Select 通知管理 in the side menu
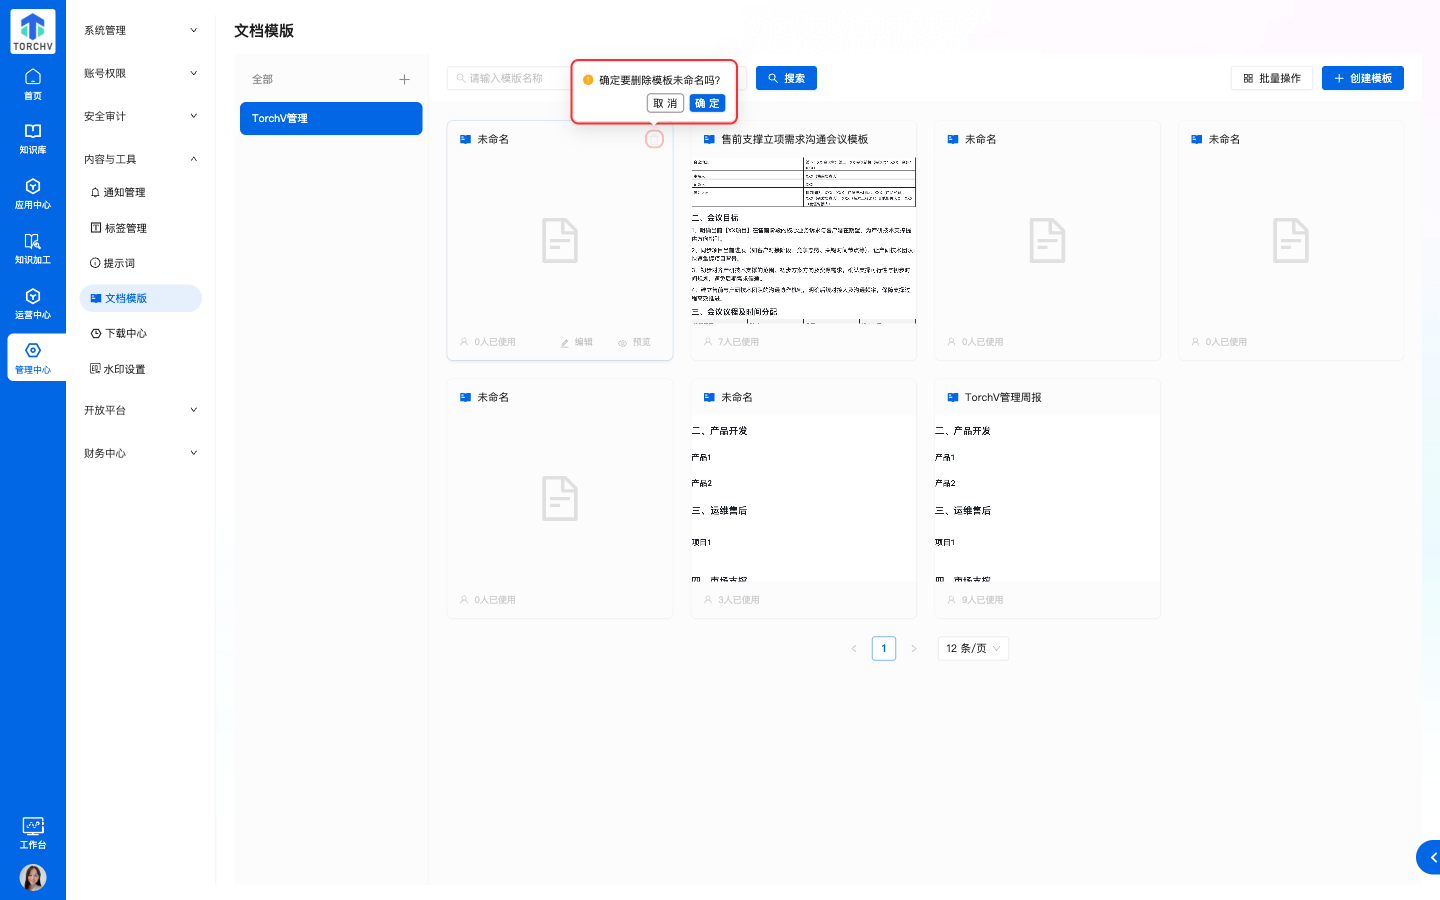The height and width of the screenshot is (900, 1440). coord(124,192)
